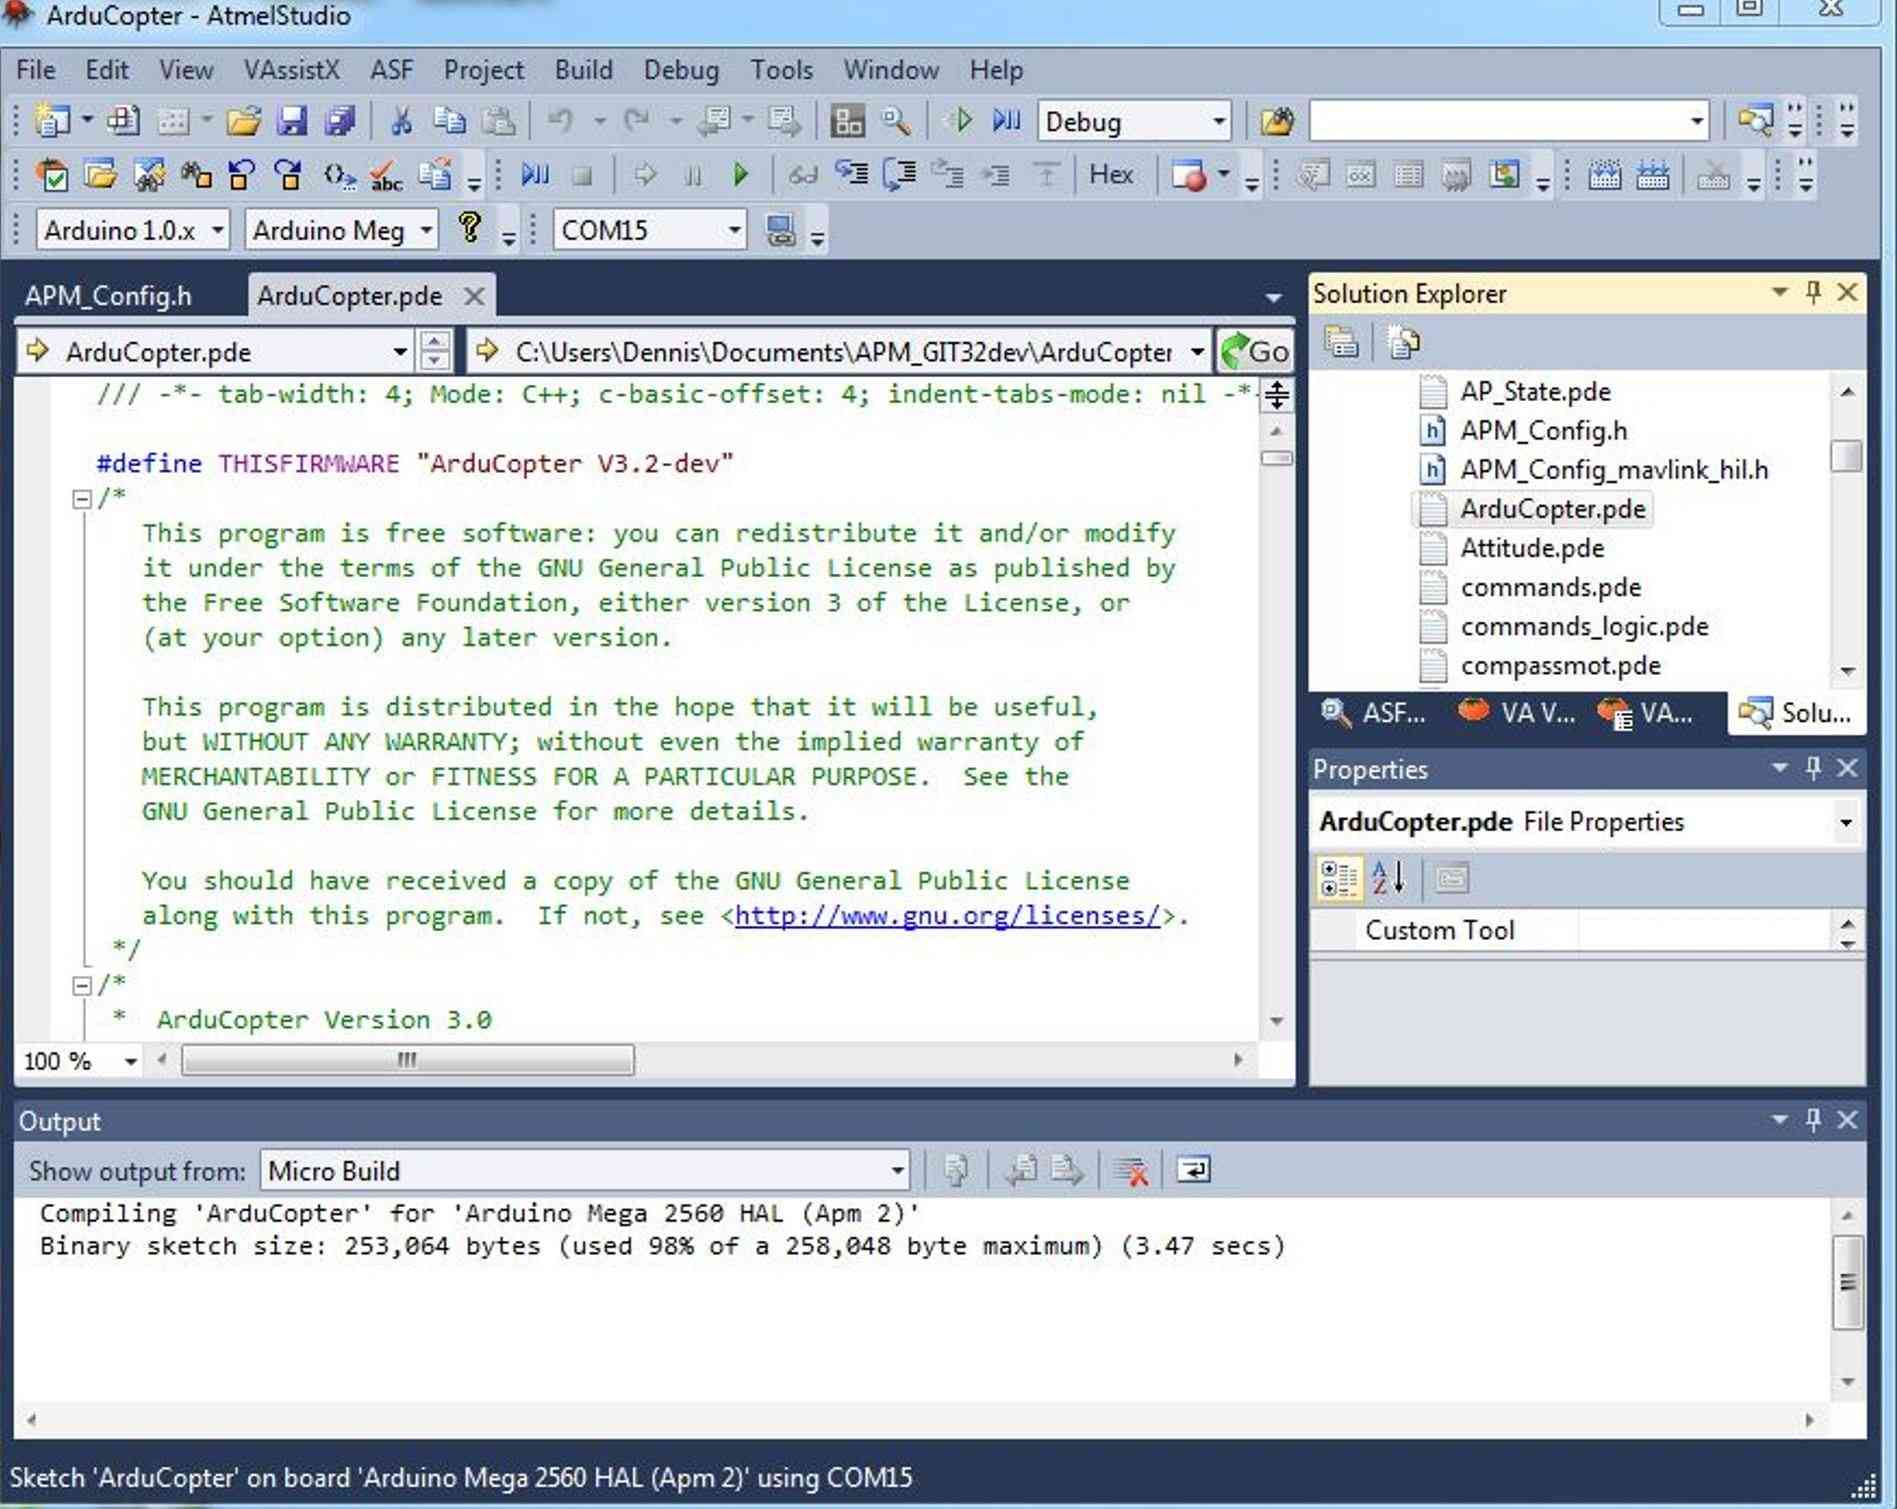
Task: Toggle auto-hide pin on Solution Explorer
Action: (x=1811, y=293)
